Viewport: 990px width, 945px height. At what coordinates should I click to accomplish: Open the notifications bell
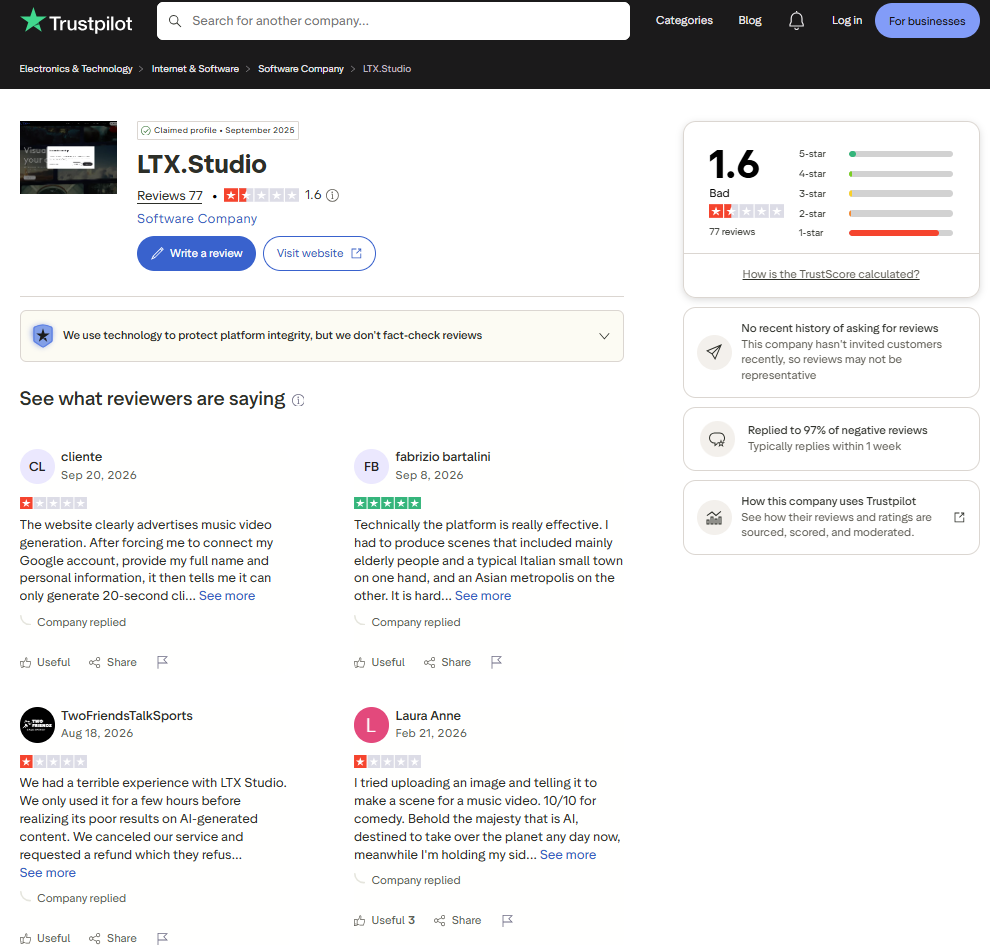click(796, 21)
